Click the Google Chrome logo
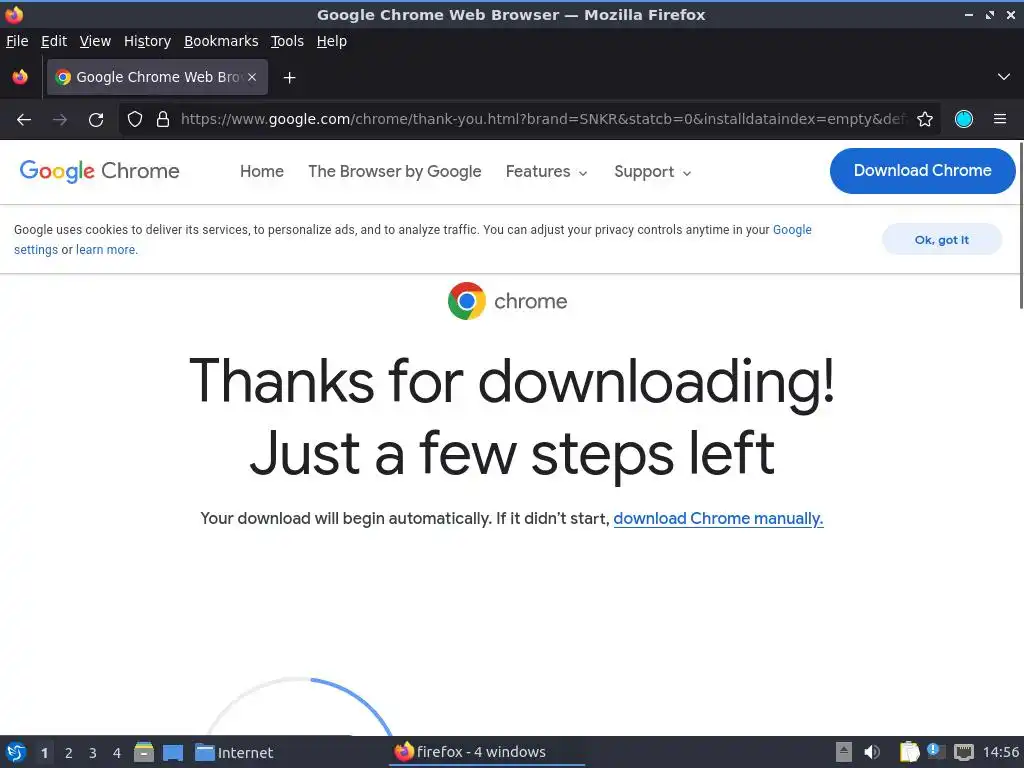Image resolution: width=1024 pixels, height=768 pixels. tap(99, 171)
